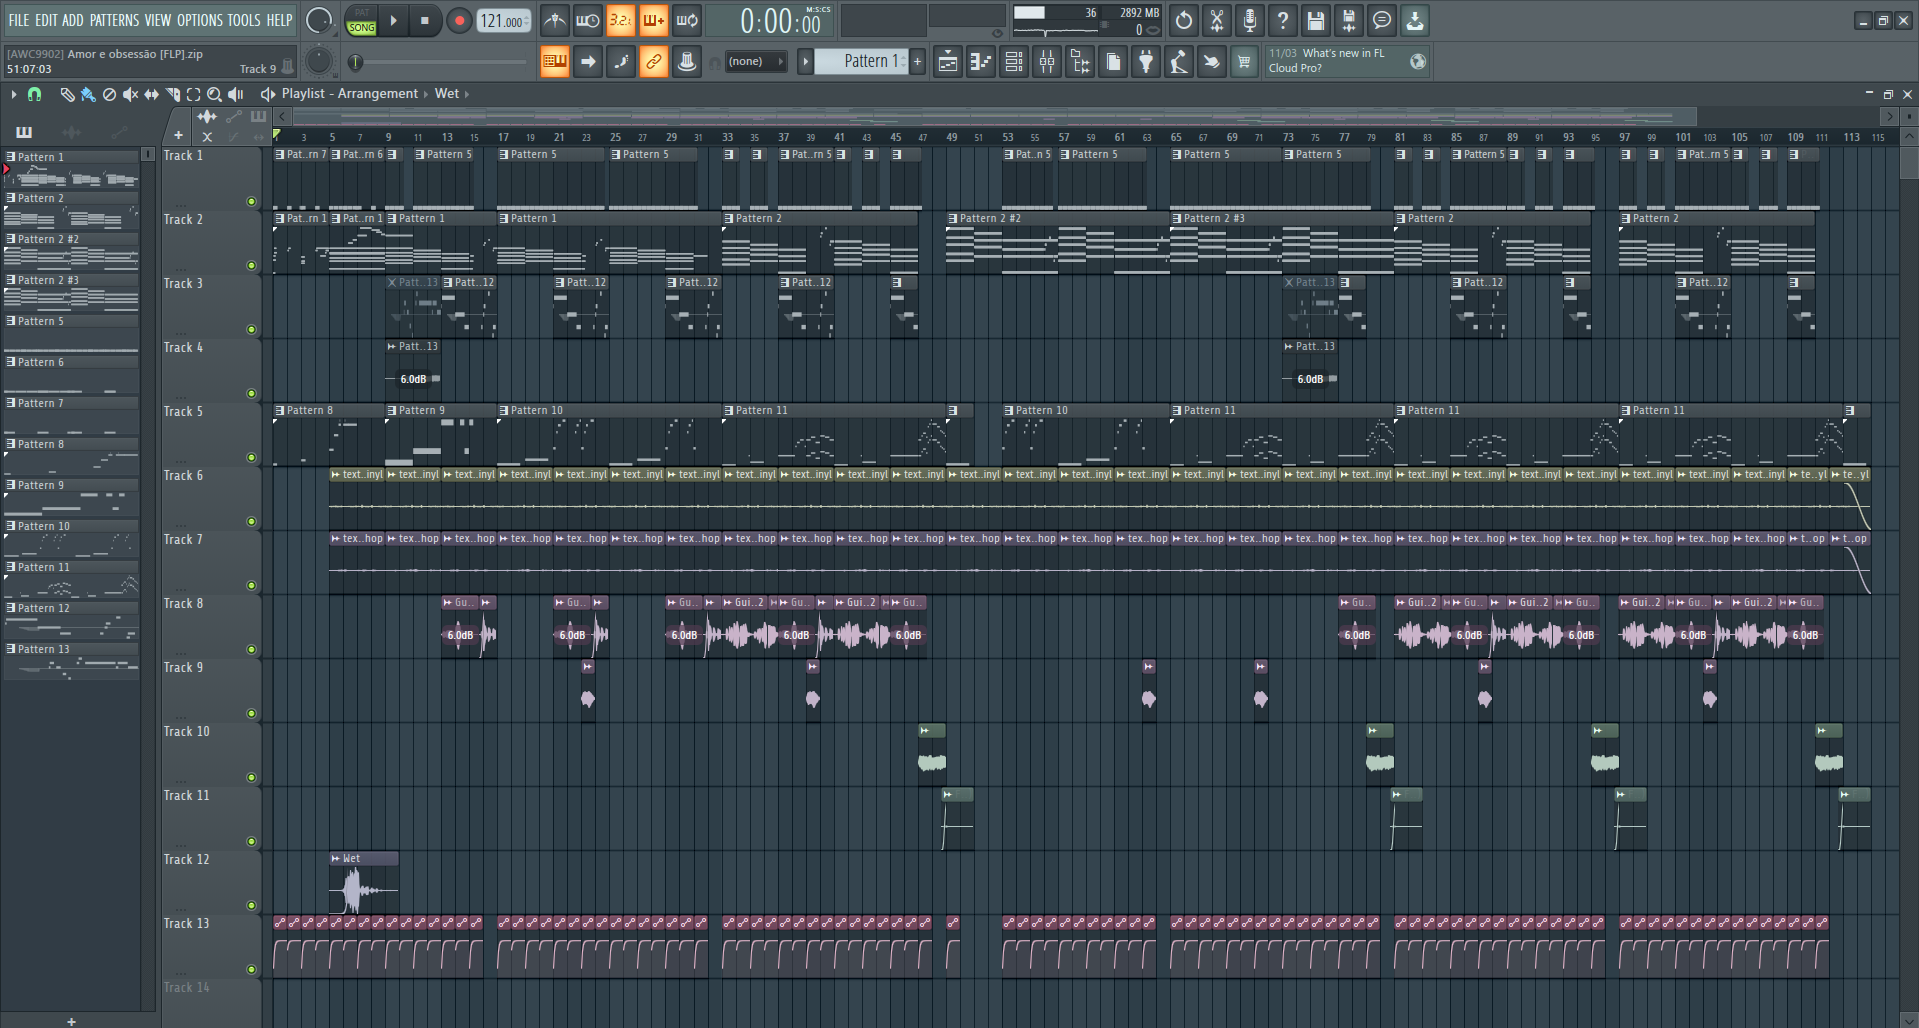Switch between PAT and SONG mode
The width and height of the screenshot is (1919, 1028).
pos(361,21)
